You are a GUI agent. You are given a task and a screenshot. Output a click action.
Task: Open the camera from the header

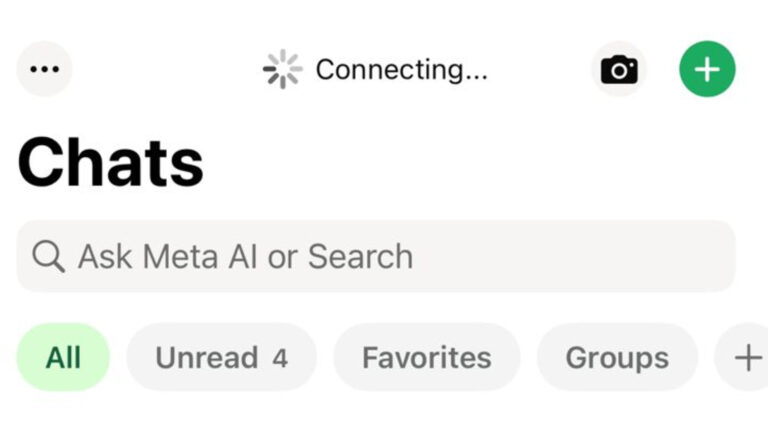[619, 69]
